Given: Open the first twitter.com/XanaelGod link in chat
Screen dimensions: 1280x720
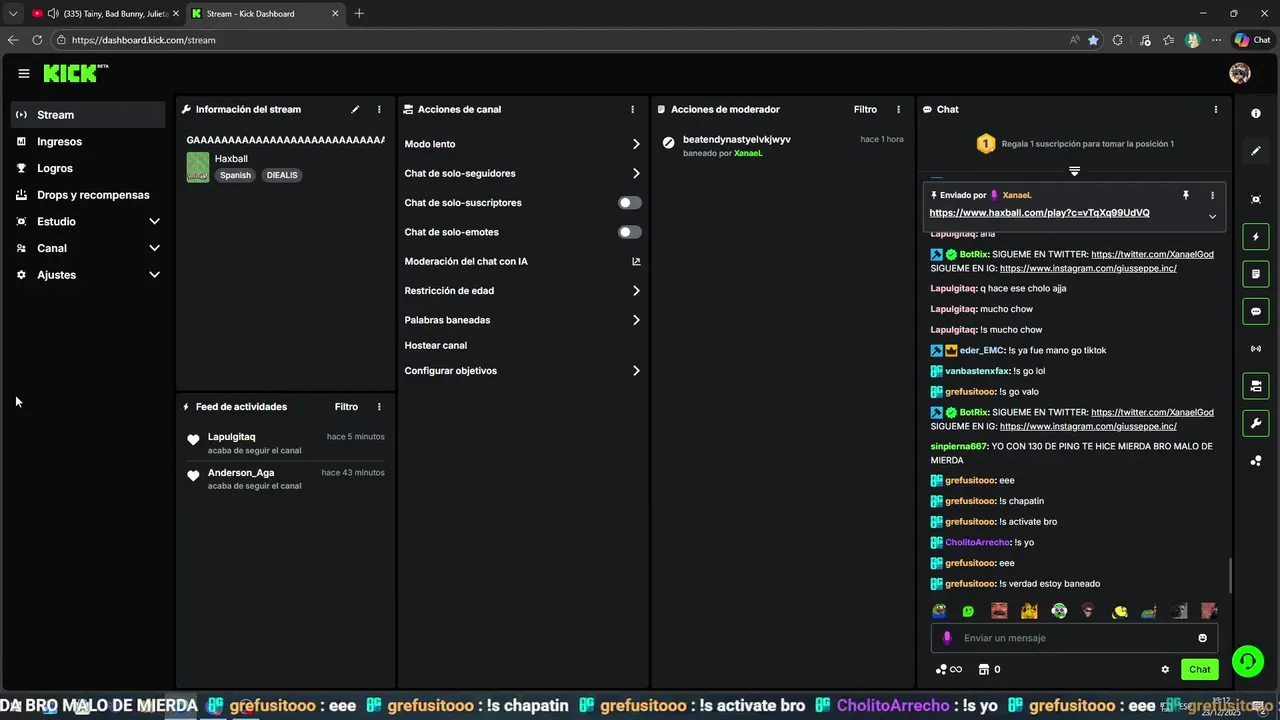Looking at the screenshot, I should [x=1152, y=255].
